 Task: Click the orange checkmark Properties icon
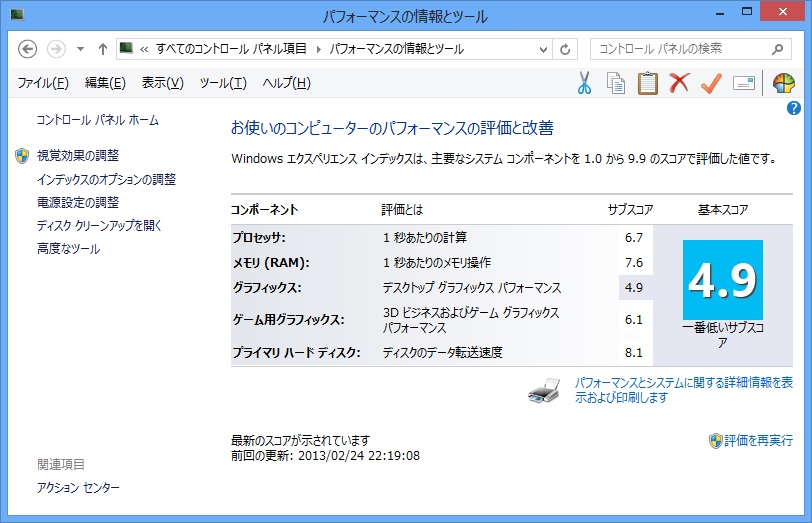pos(711,83)
